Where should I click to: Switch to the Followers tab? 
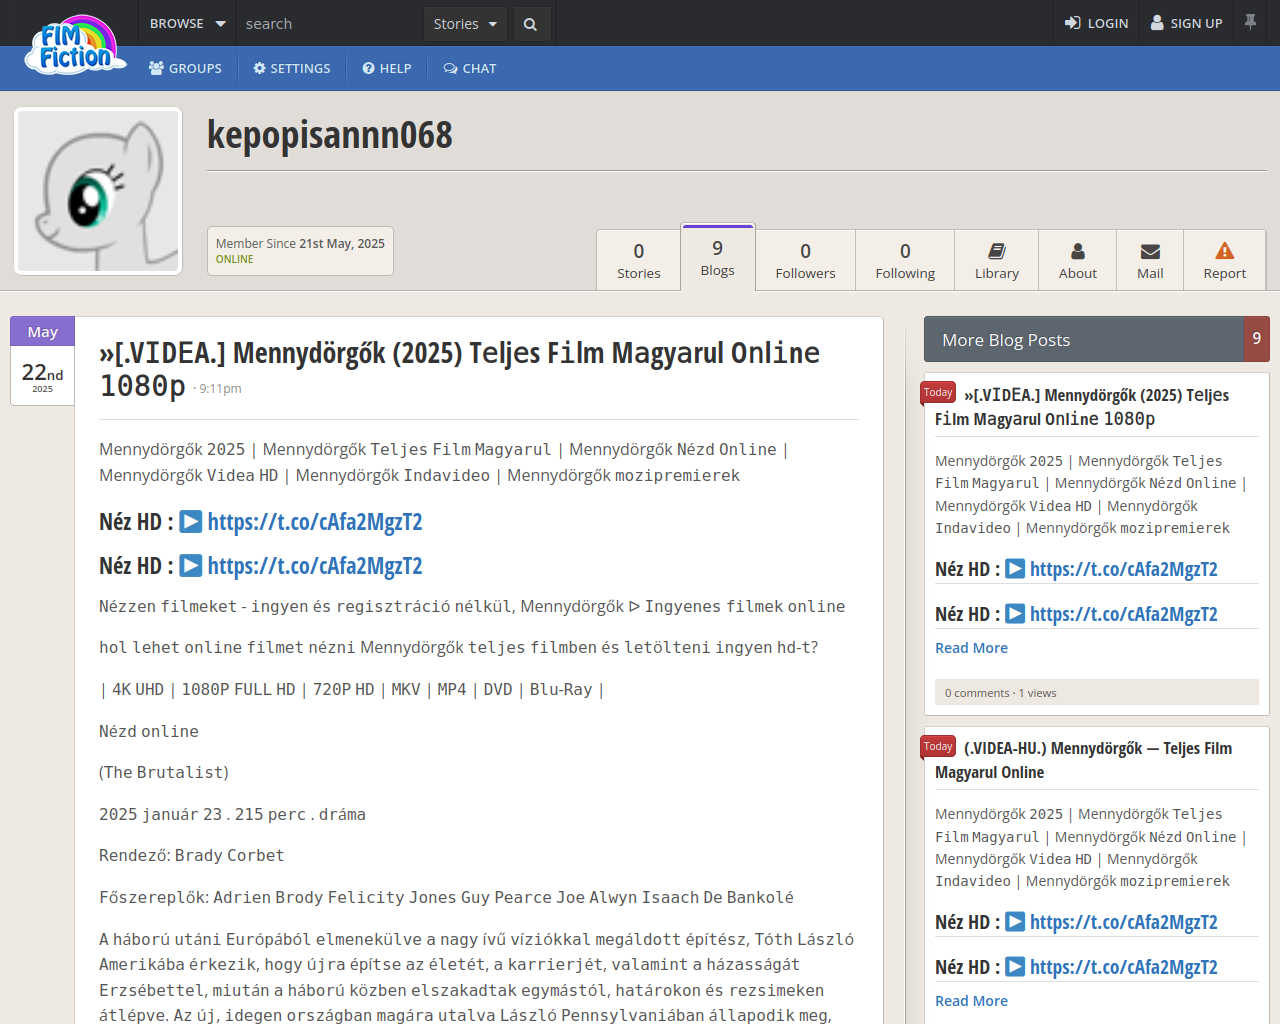[x=805, y=260]
